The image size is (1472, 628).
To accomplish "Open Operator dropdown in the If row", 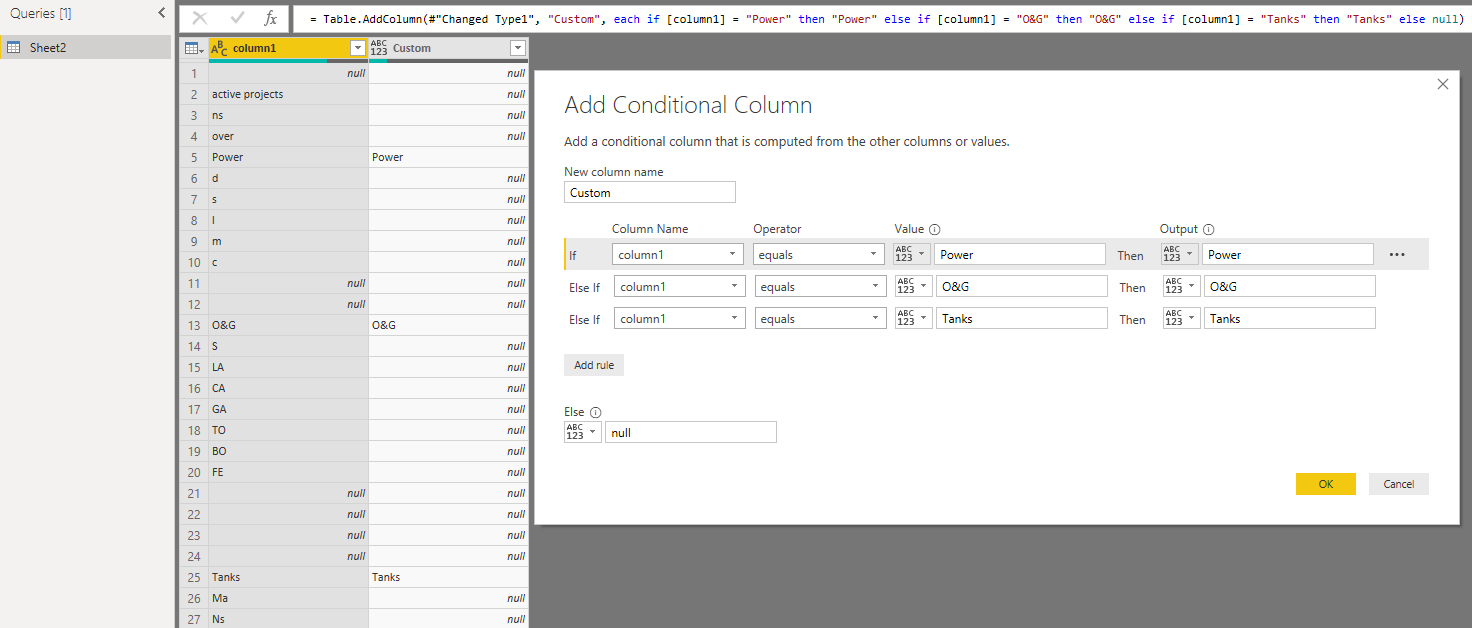I will coord(819,254).
